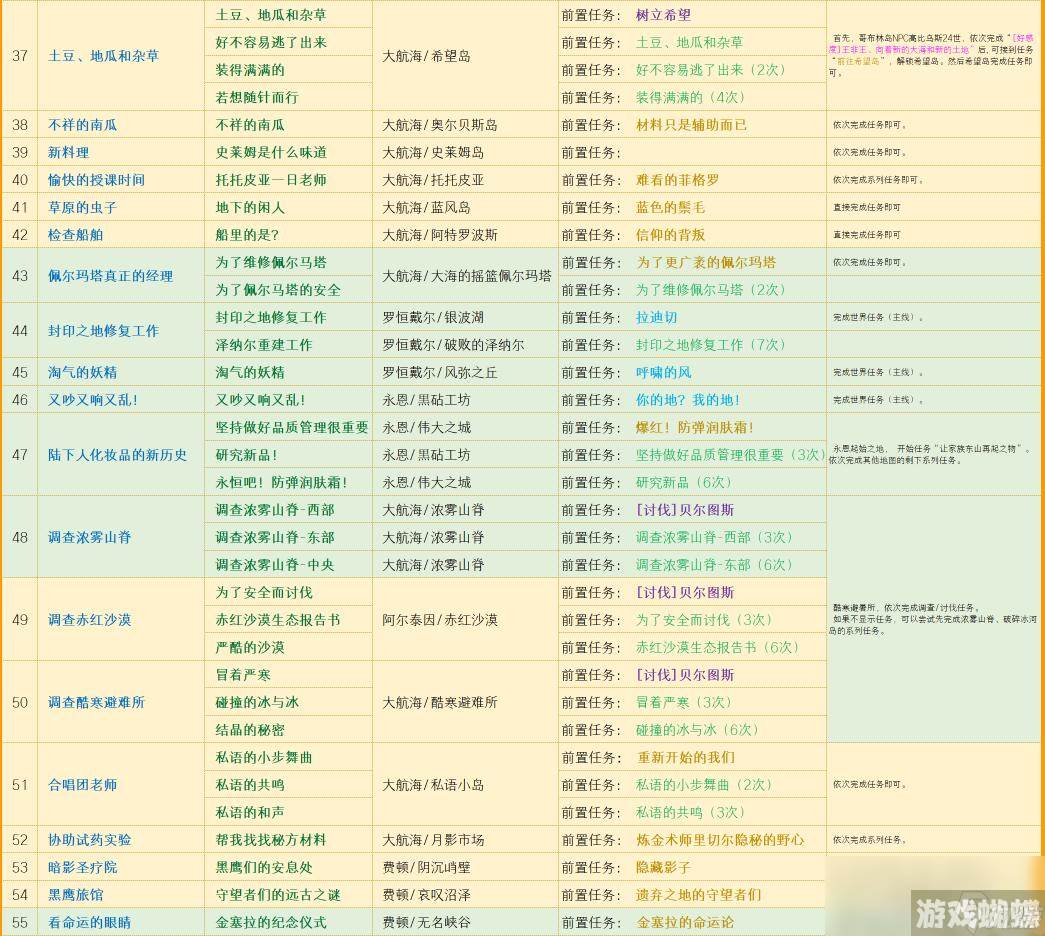Click prerequisite 隐藏影子
The width and height of the screenshot is (1045, 936).
pyautogui.click(x=663, y=867)
